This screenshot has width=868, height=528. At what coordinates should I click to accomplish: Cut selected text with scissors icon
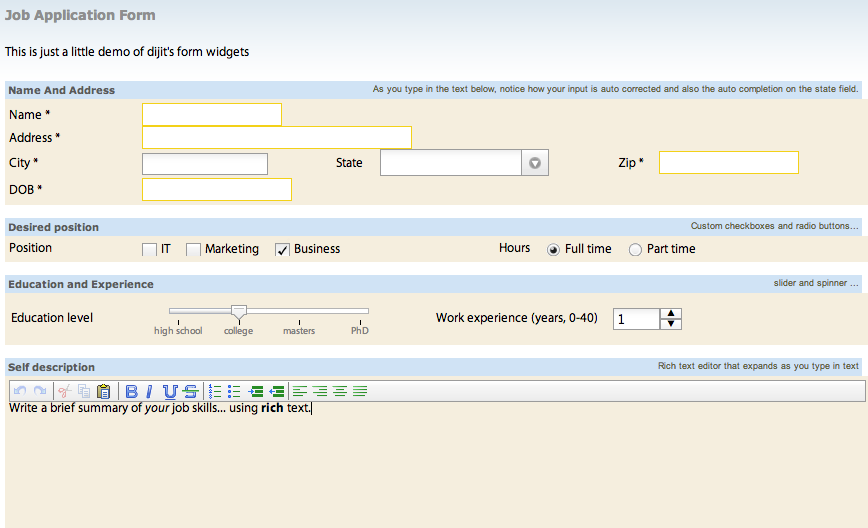point(64,391)
